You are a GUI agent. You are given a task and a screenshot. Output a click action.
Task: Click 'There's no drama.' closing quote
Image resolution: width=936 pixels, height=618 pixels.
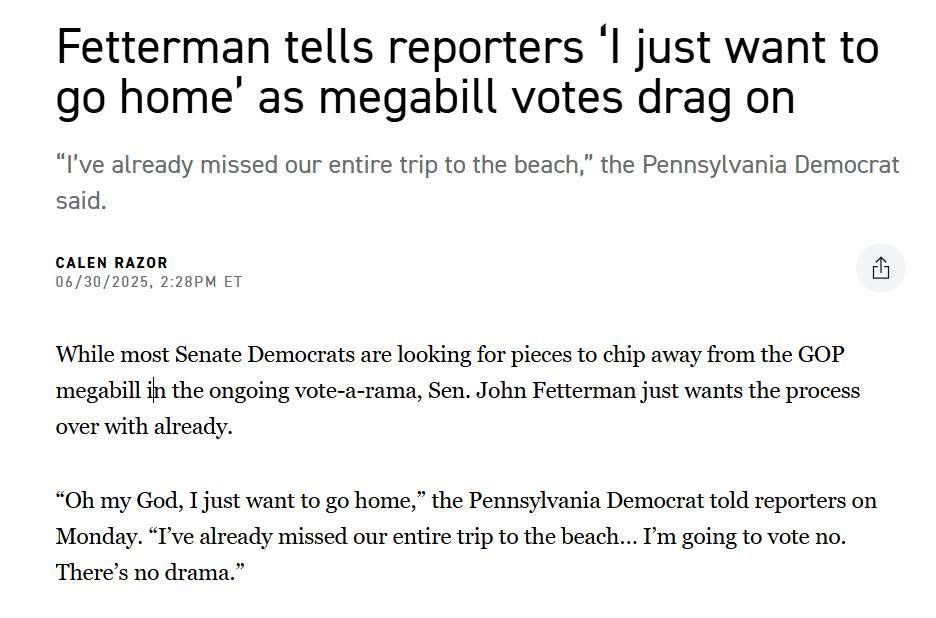coord(150,573)
